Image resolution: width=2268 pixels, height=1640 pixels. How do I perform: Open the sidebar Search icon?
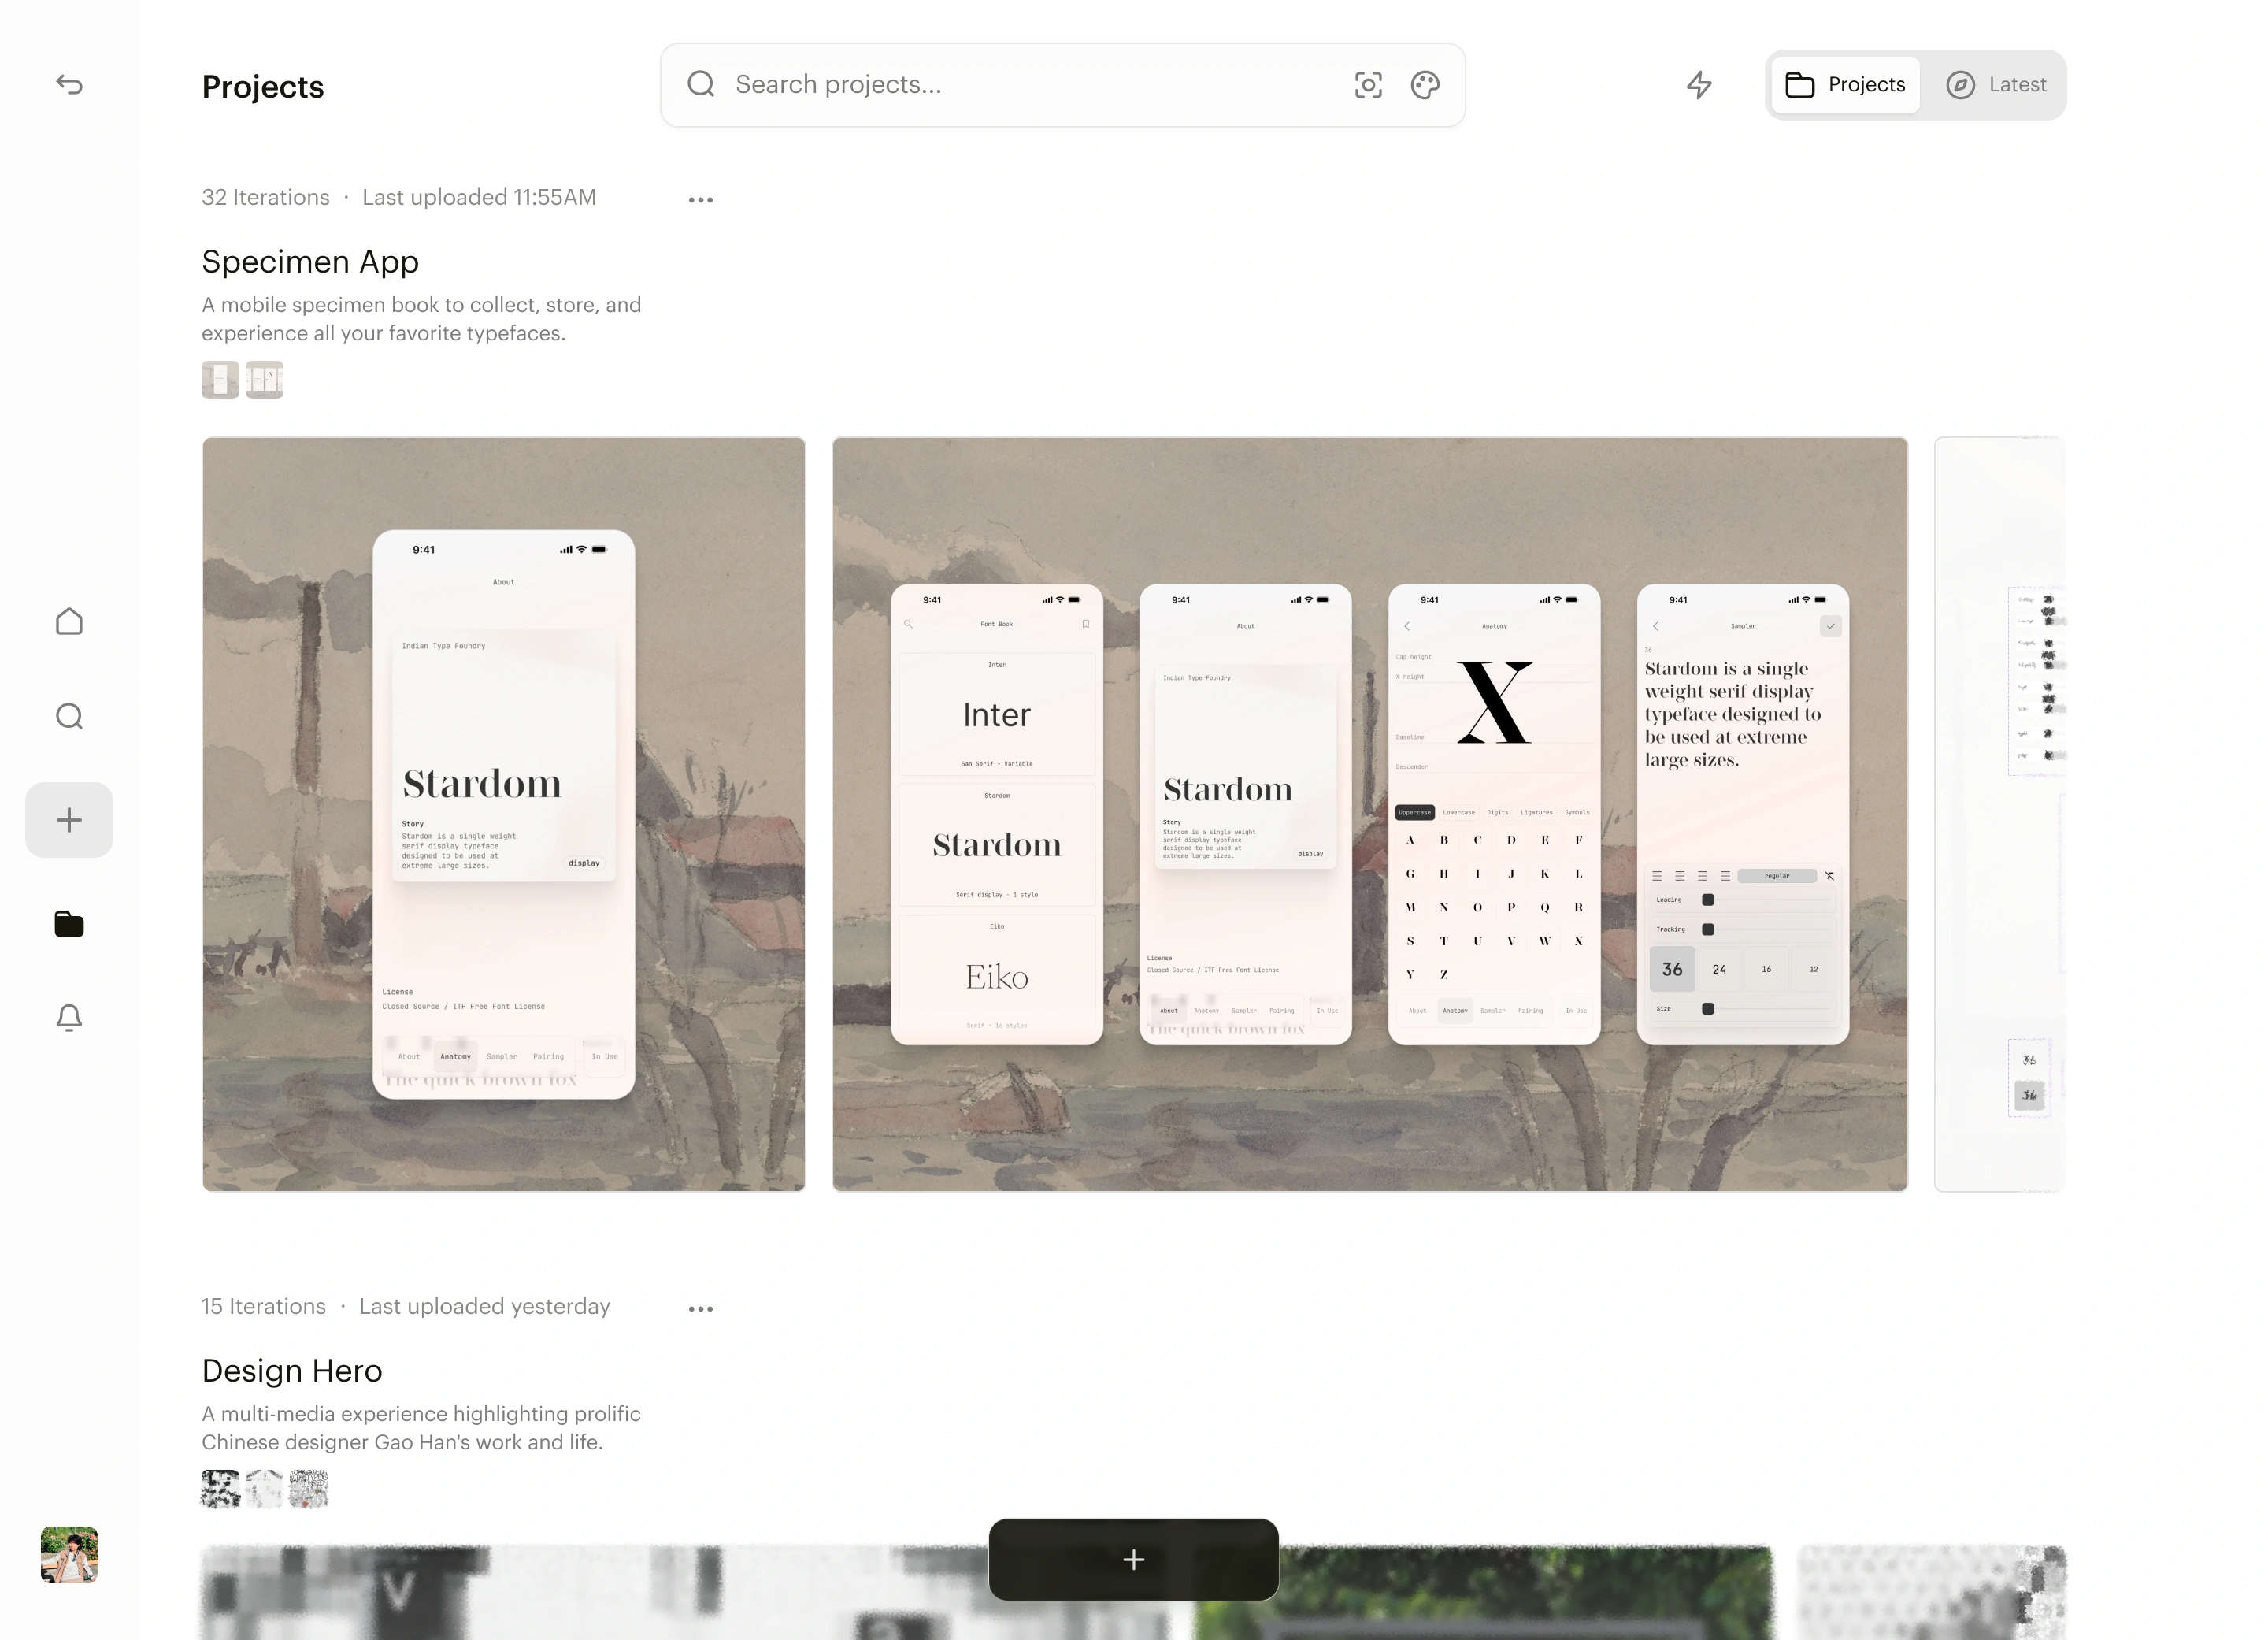click(x=69, y=716)
